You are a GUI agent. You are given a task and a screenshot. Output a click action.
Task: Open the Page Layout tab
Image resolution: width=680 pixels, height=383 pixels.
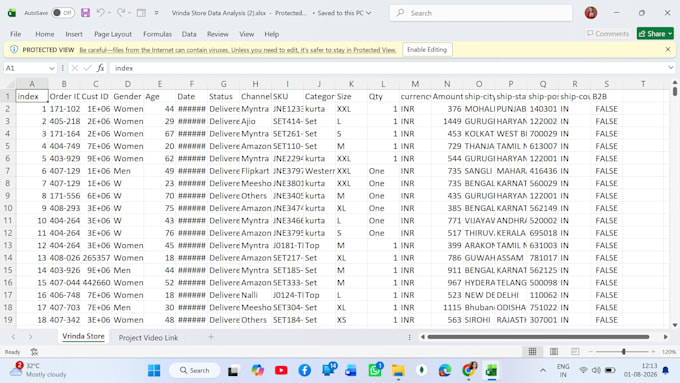point(113,34)
